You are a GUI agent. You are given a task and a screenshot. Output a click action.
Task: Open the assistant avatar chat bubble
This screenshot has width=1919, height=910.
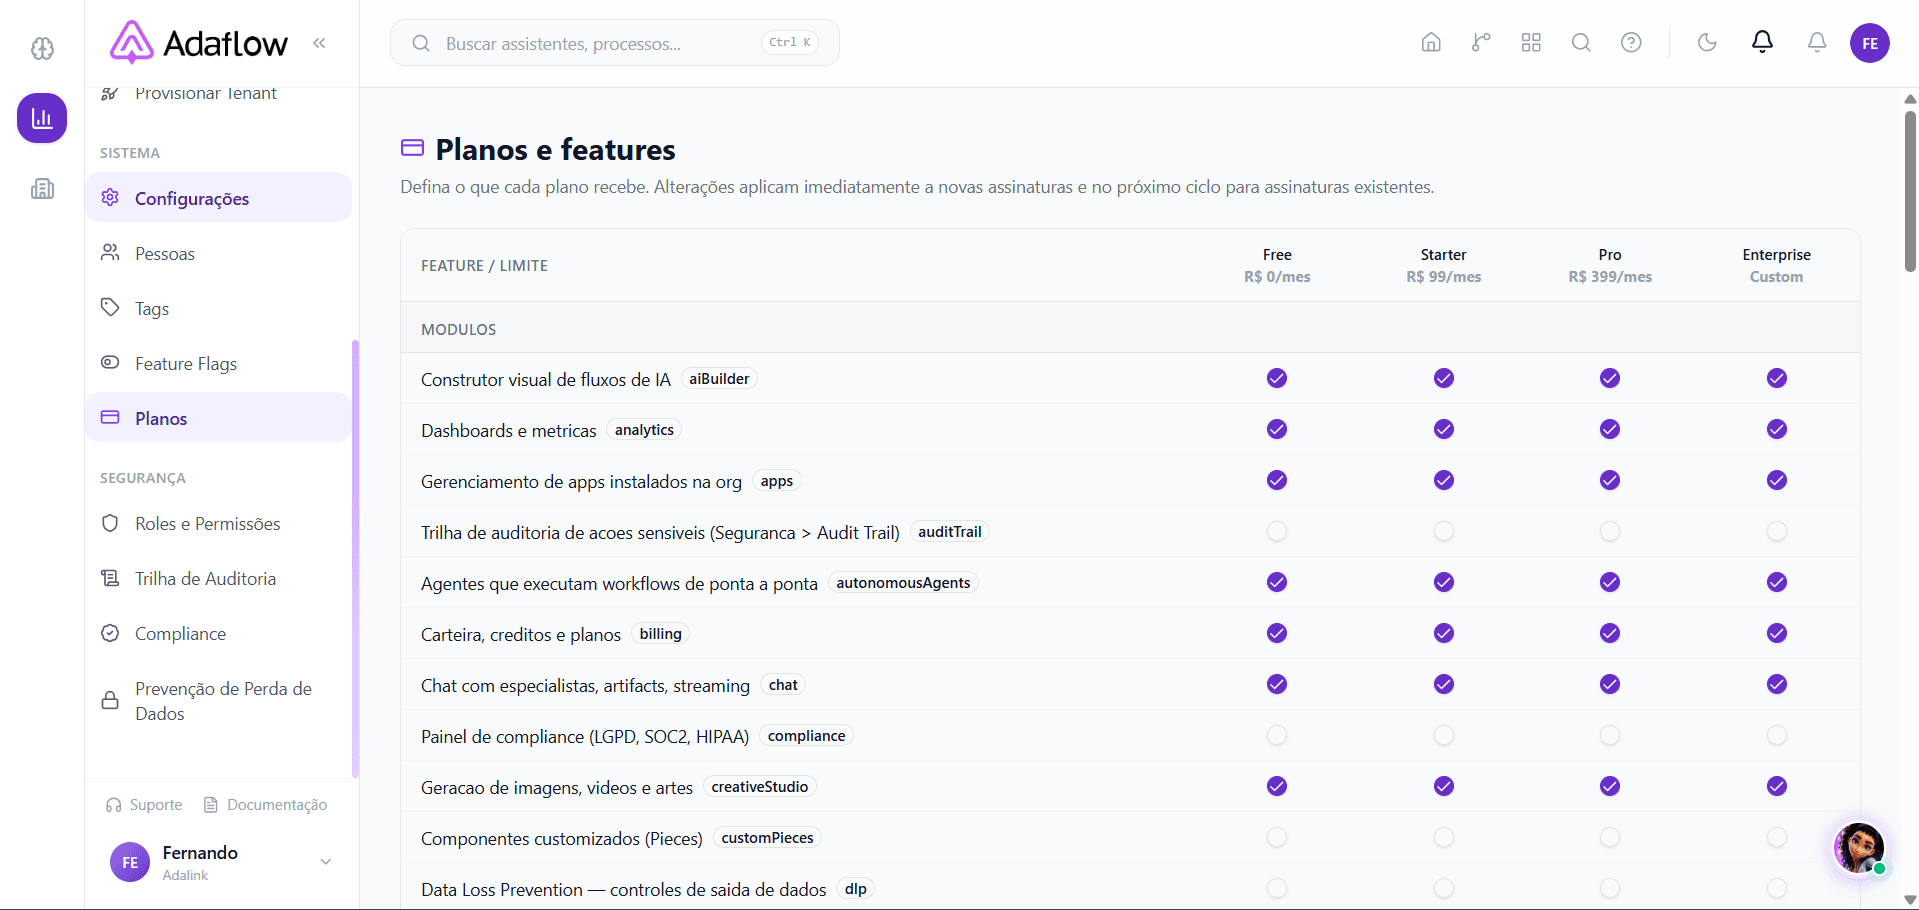[x=1859, y=848]
